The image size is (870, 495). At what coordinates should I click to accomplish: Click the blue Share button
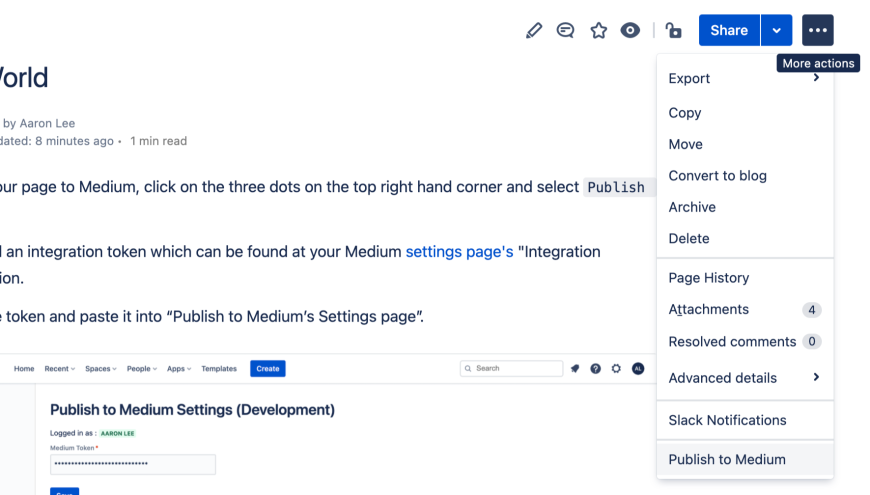[x=729, y=30]
